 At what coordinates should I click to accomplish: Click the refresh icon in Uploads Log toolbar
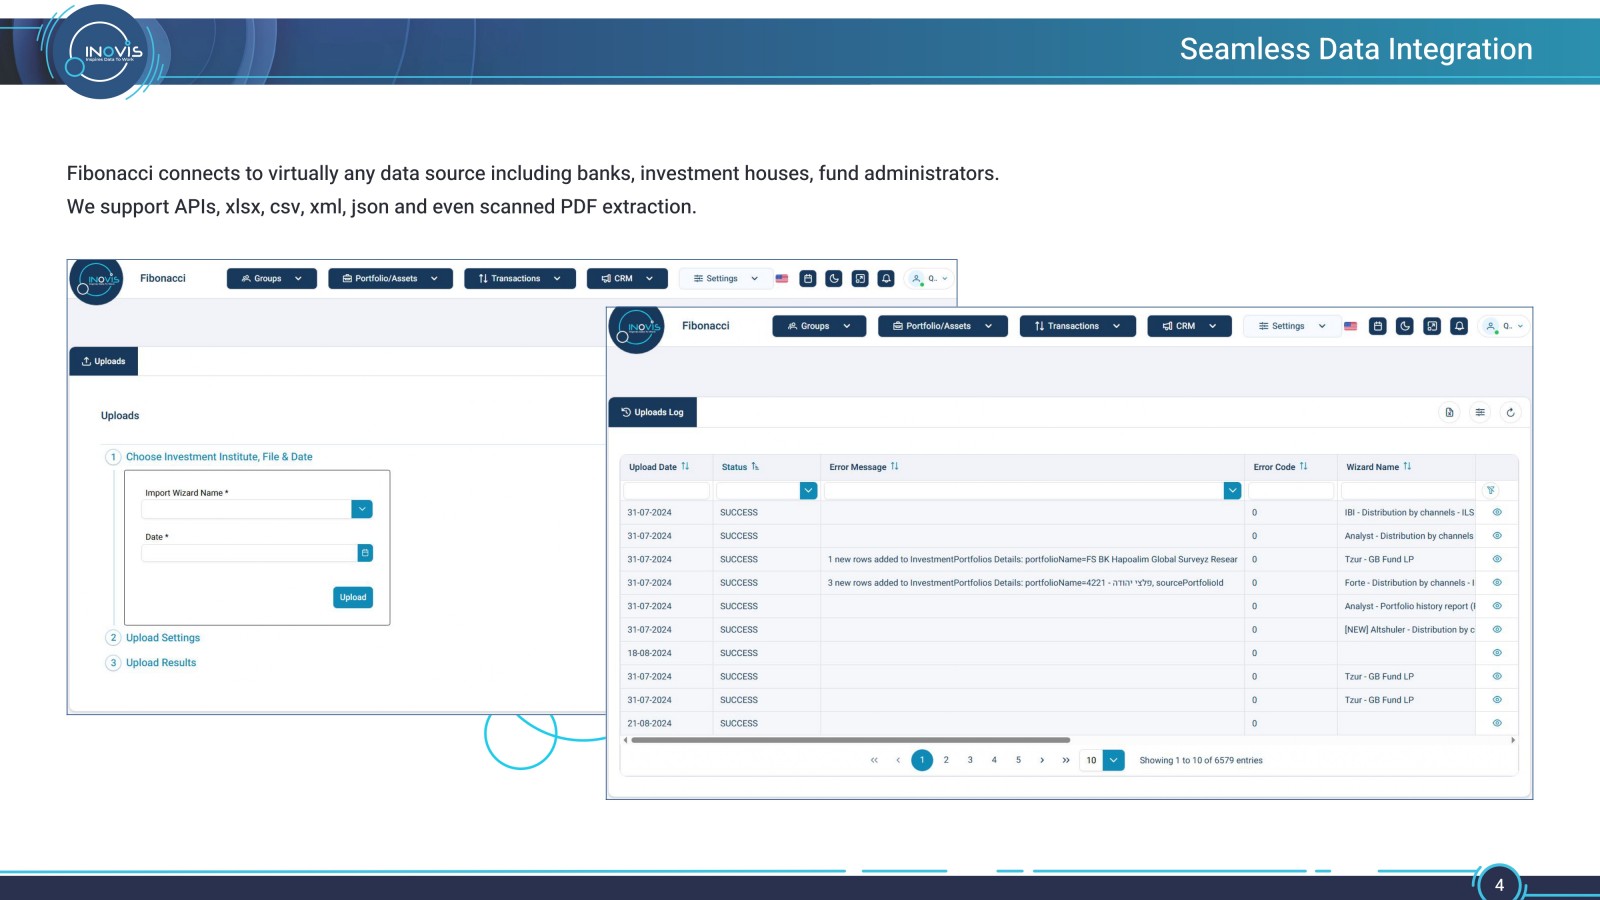[1510, 412]
